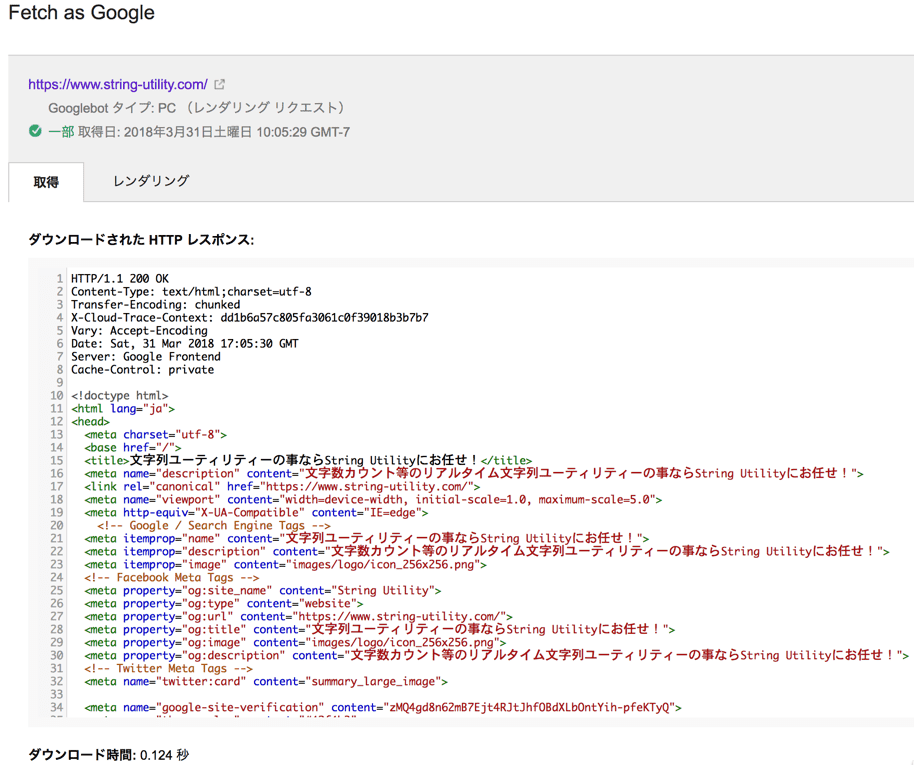Viewport: 914px width, 765px height.
Task: Click the Cache-Control: private line
Action: tap(143, 370)
